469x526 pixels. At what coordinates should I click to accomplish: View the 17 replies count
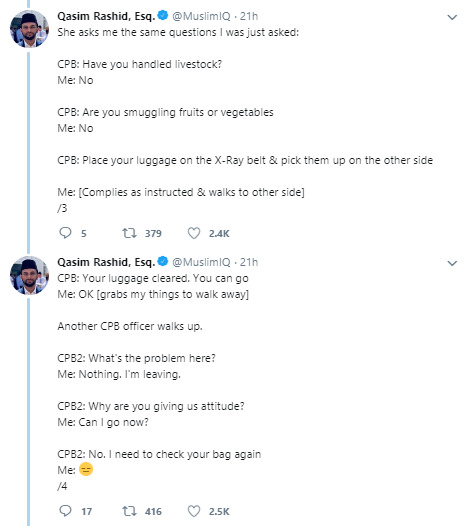click(87, 512)
